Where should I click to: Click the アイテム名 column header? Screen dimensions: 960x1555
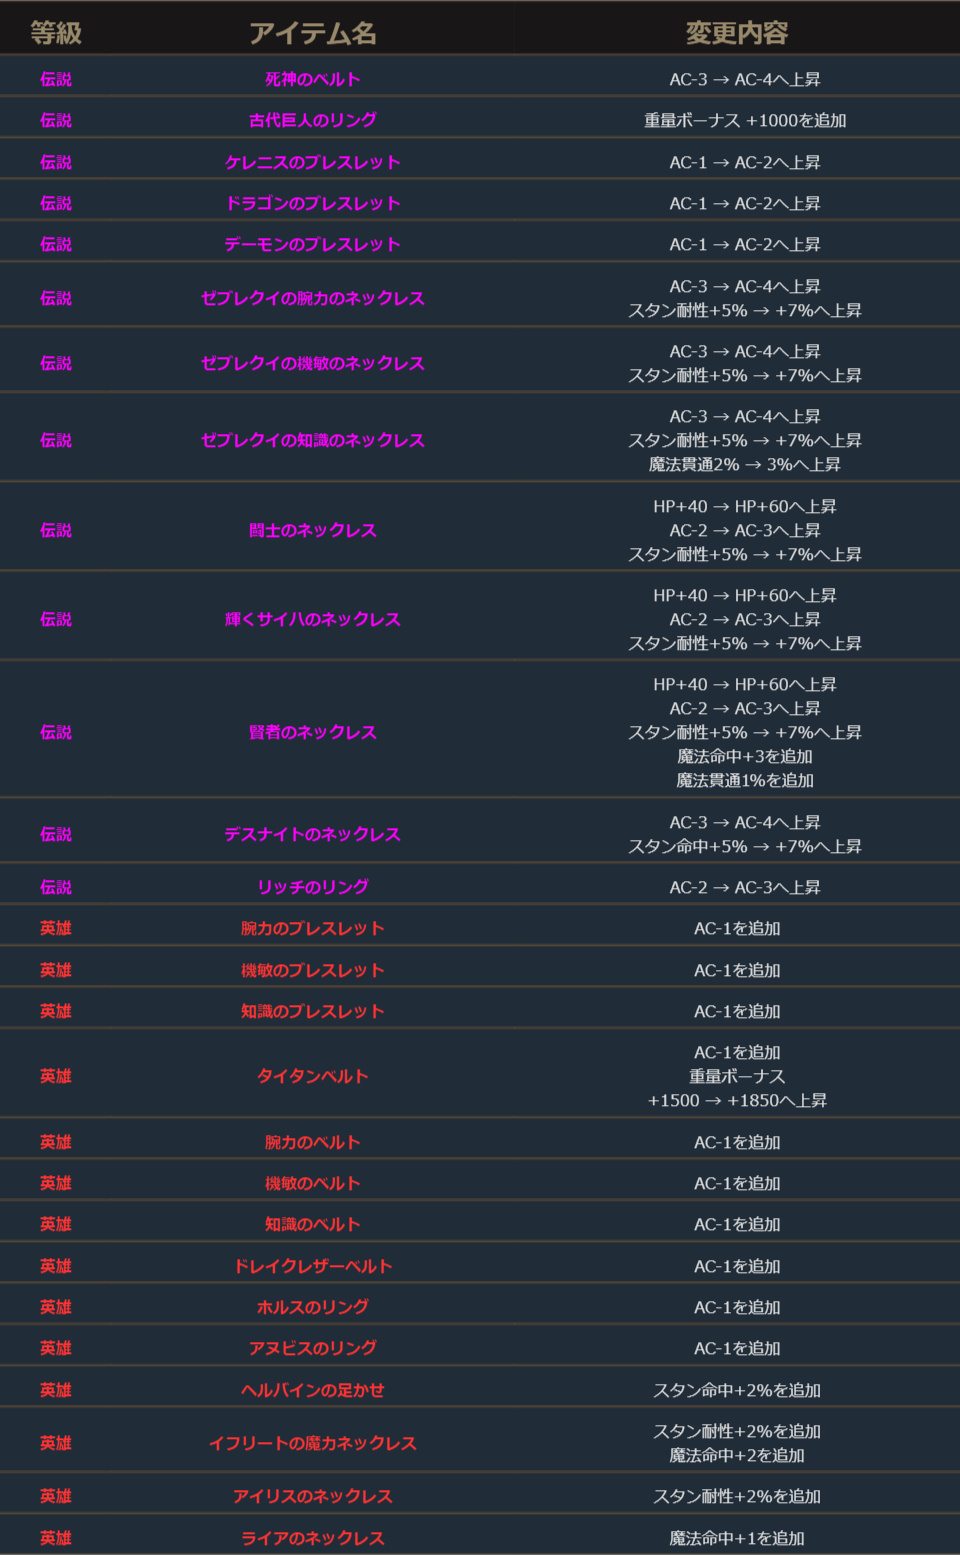312,33
